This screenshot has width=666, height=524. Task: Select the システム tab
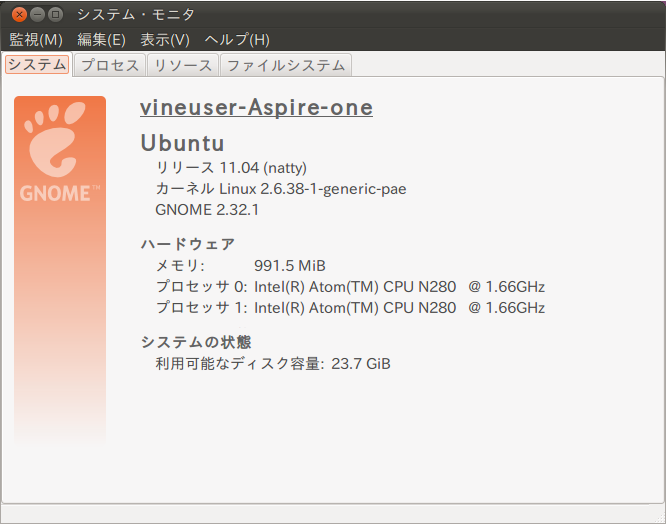pyautogui.click(x=37, y=65)
